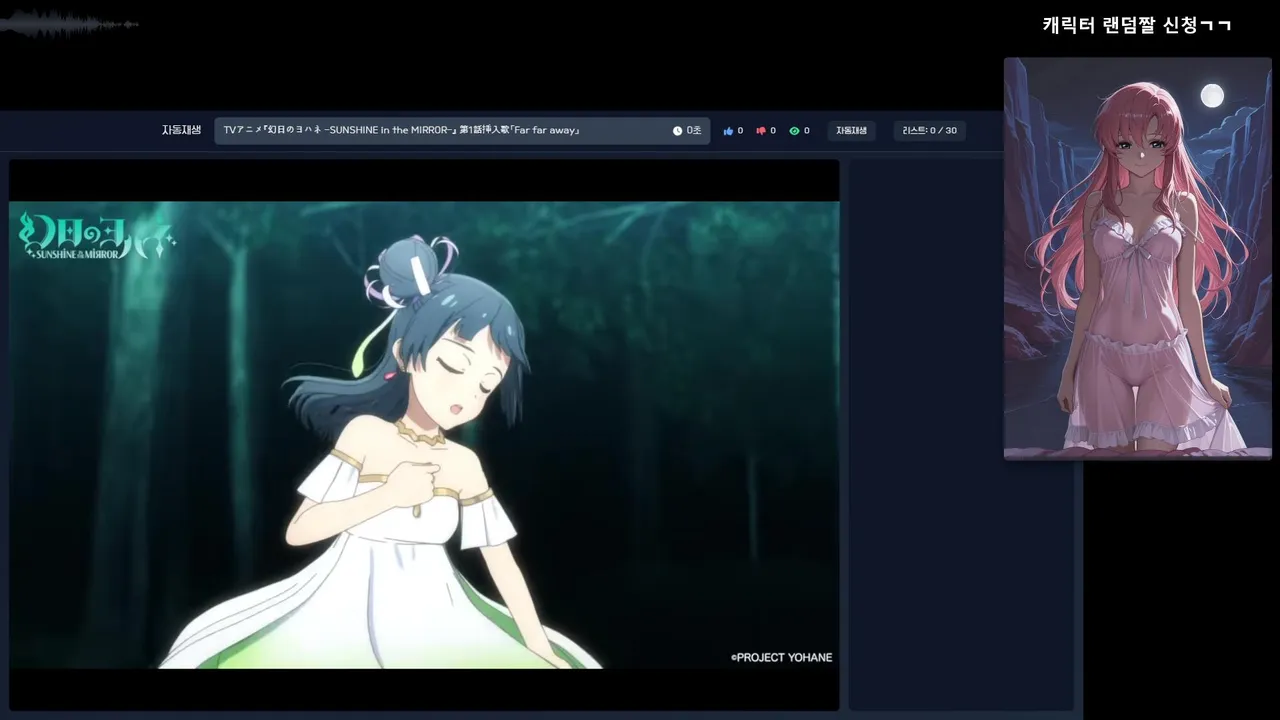Click the 0초 time text
Screen dimensions: 1280x720
tap(694, 131)
